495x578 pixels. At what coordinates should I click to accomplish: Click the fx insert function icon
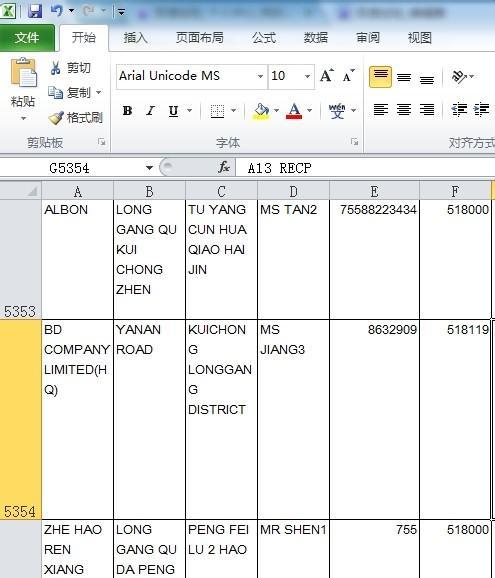pos(224,168)
